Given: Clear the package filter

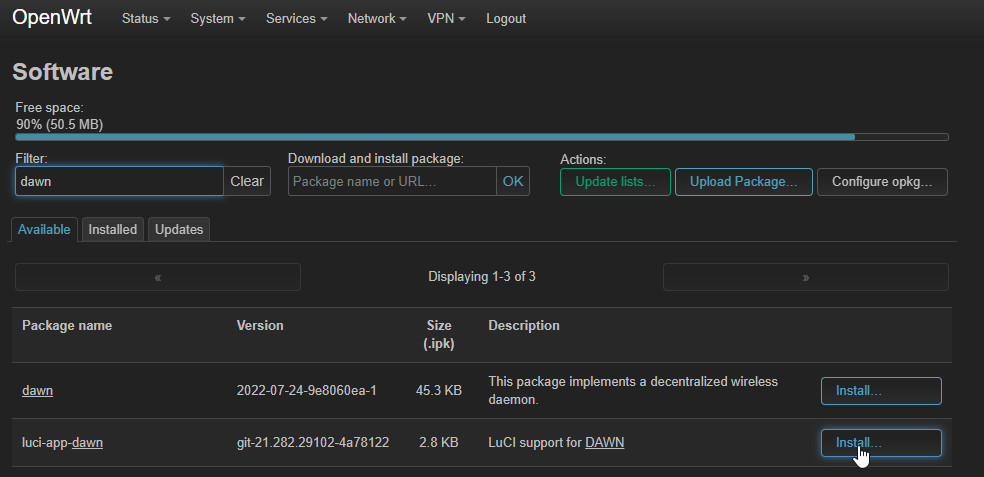Looking at the screenshot, I should click(247, 181).
